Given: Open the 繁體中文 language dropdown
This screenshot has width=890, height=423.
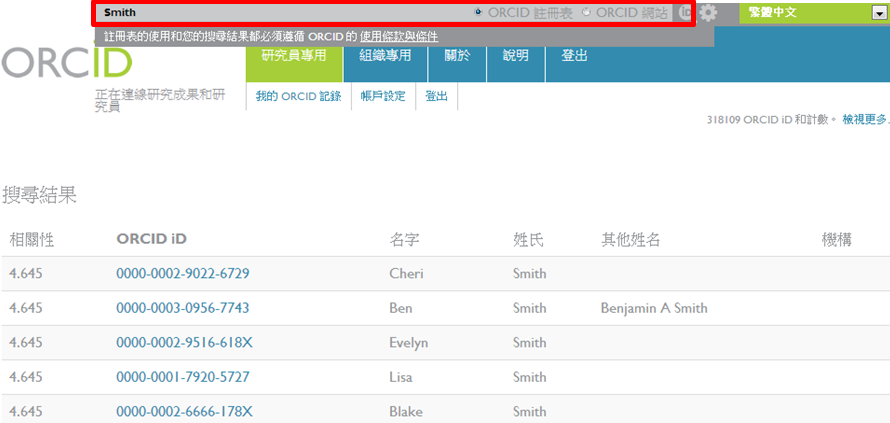Looking at the screenshot, I should tap(814, 13).
